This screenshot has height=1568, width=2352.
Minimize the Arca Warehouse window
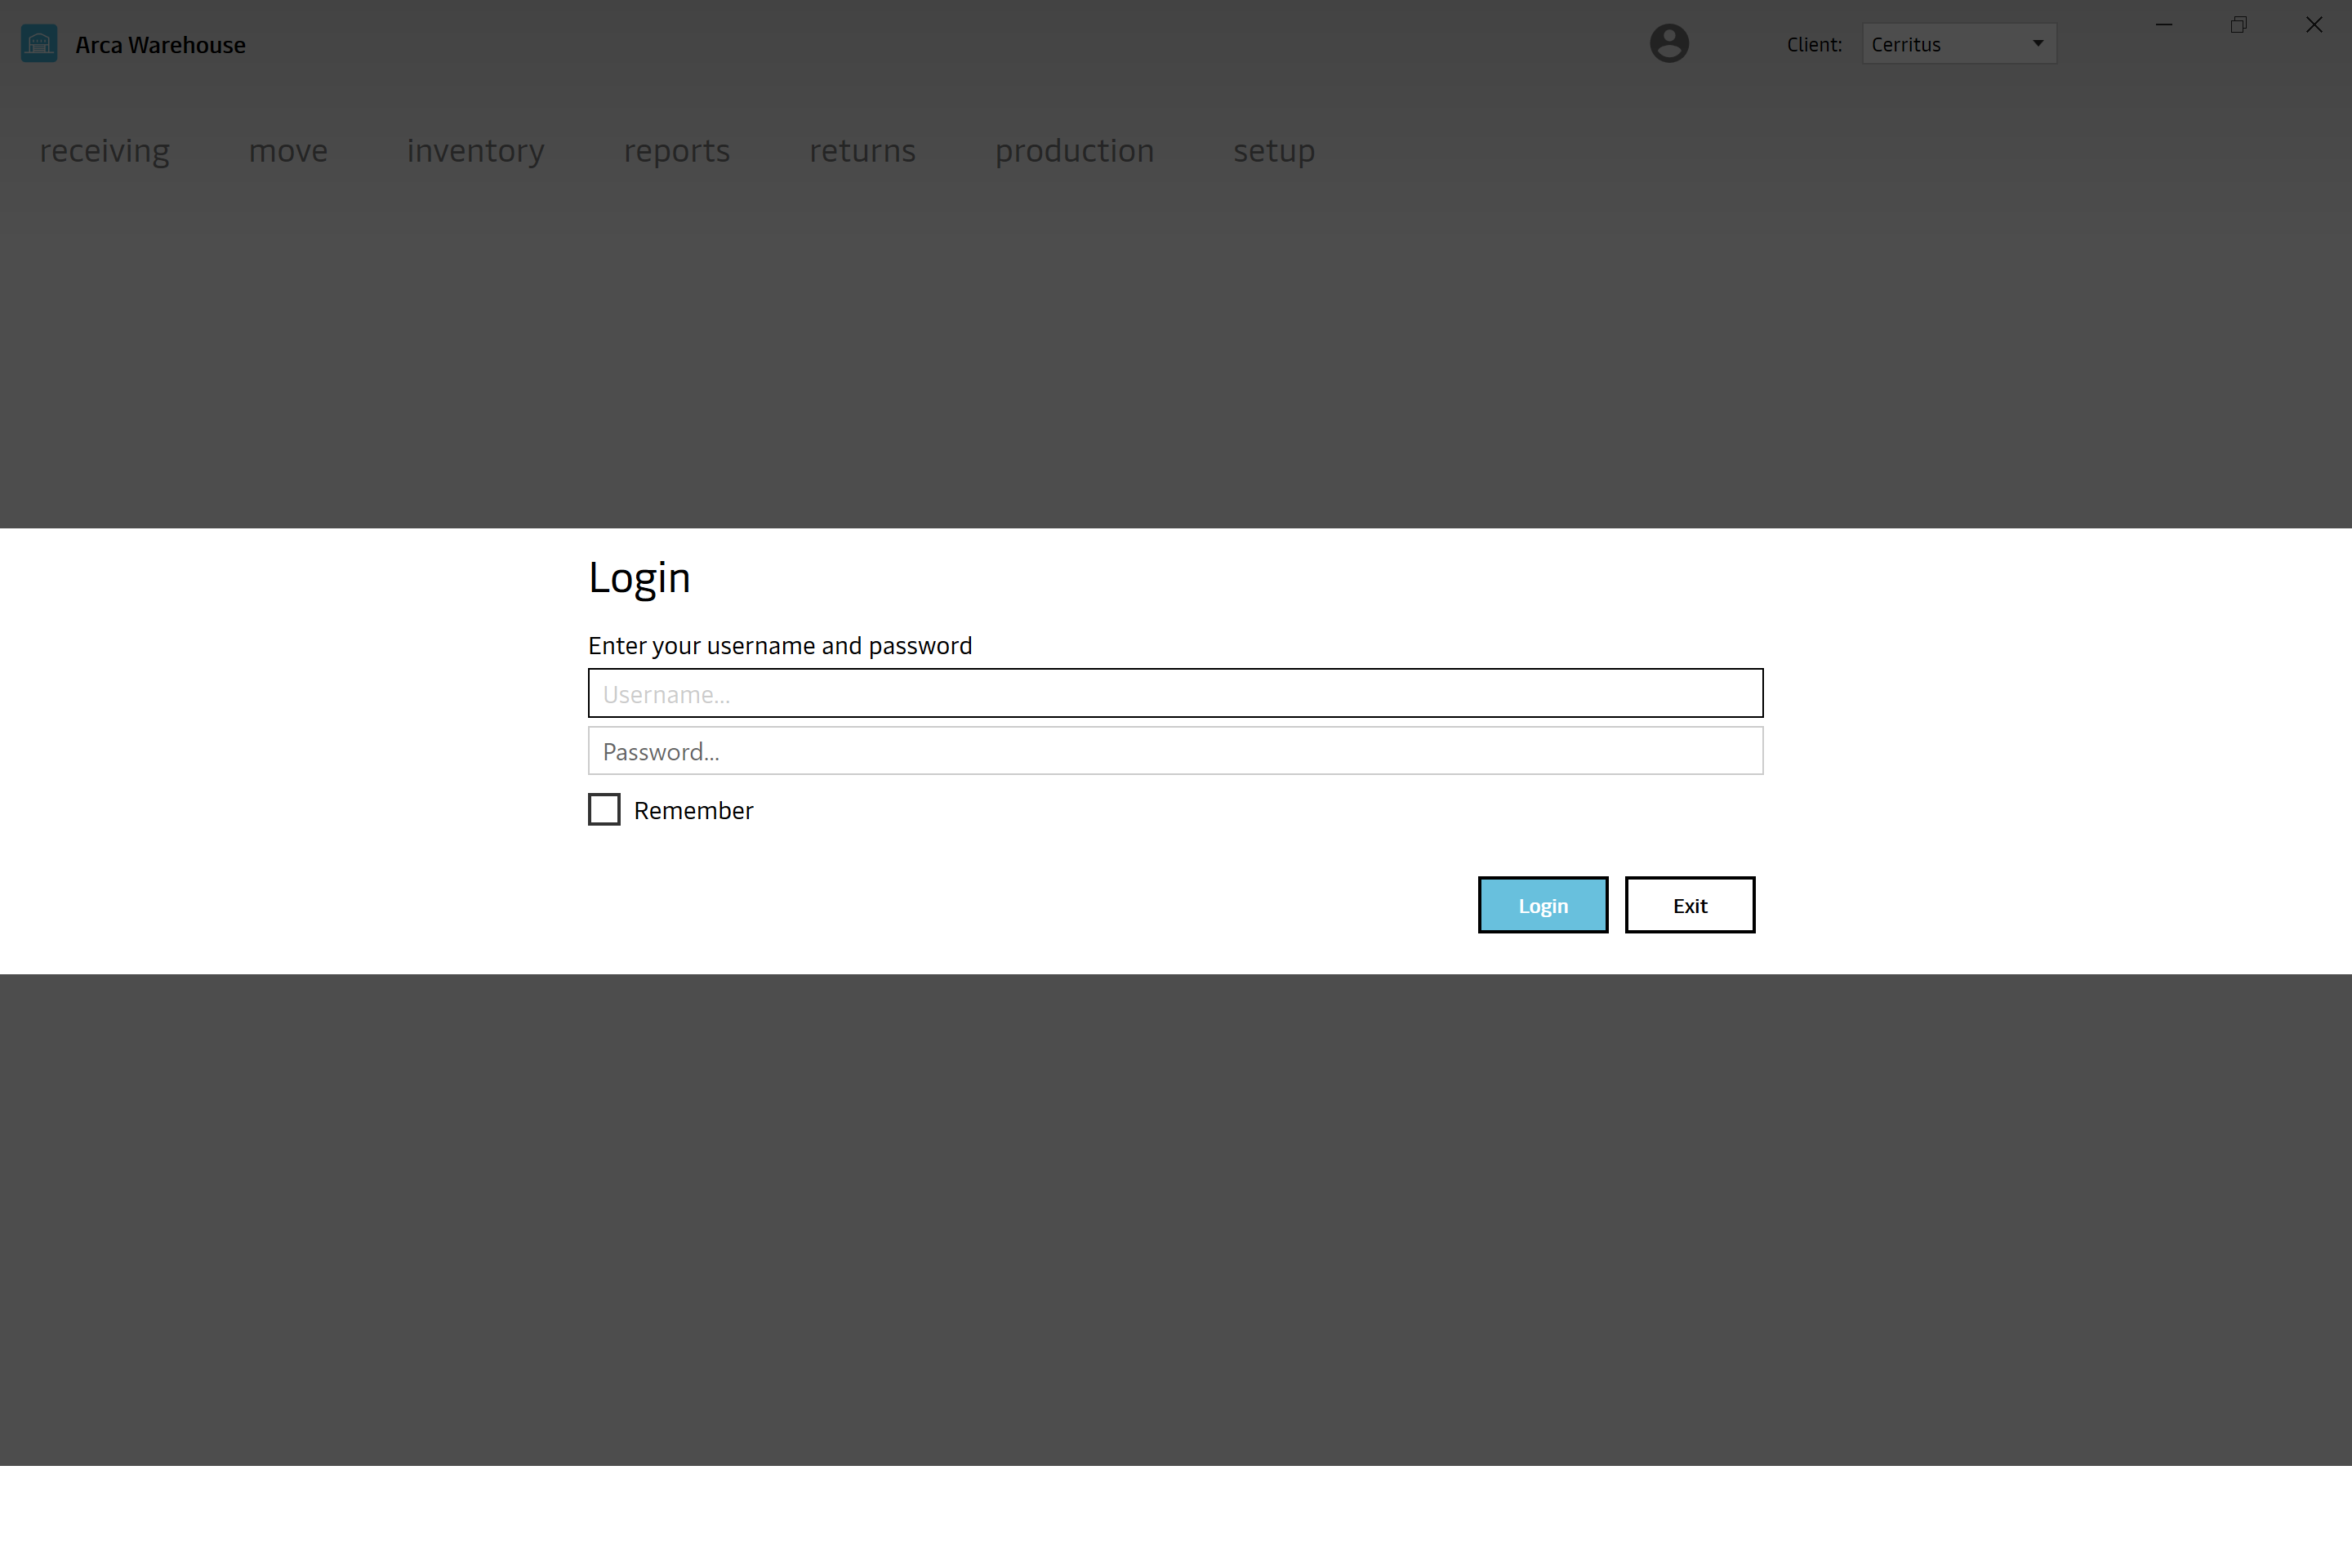pyautogui.click(x=2164, y=25)
